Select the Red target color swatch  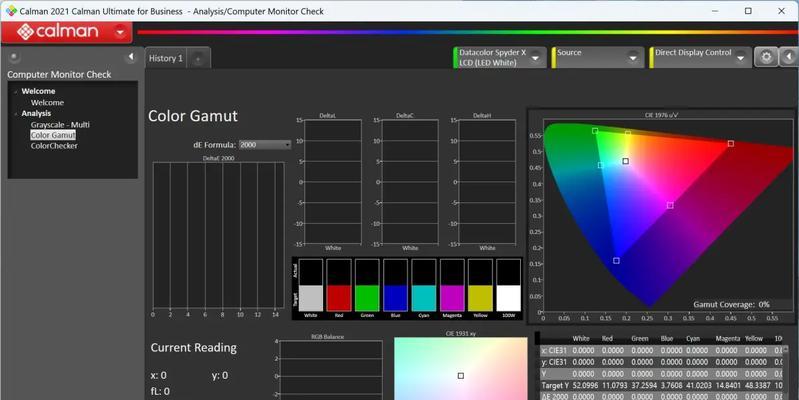coord(339,298)
